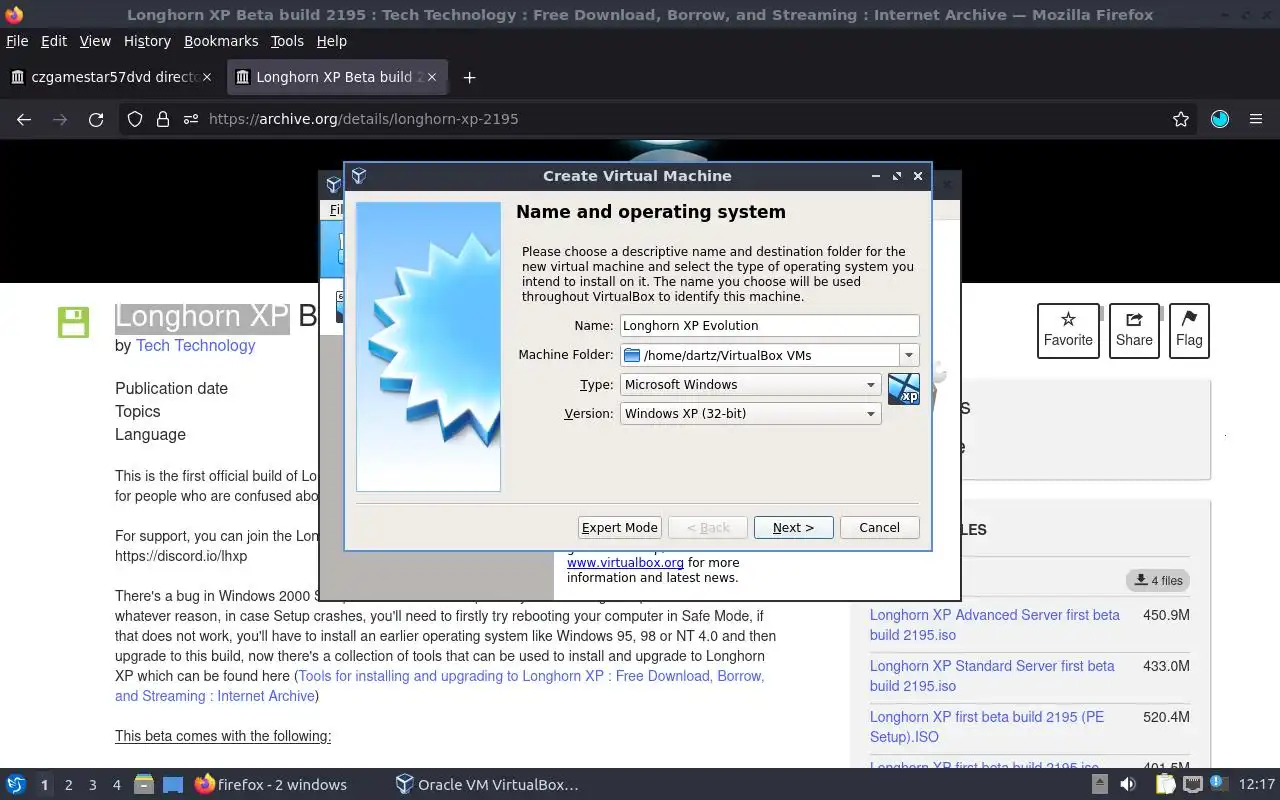This screenshot has height=800, width=1280.
Task: Open the start menu icon in taskbar
Action: [16, 785]
